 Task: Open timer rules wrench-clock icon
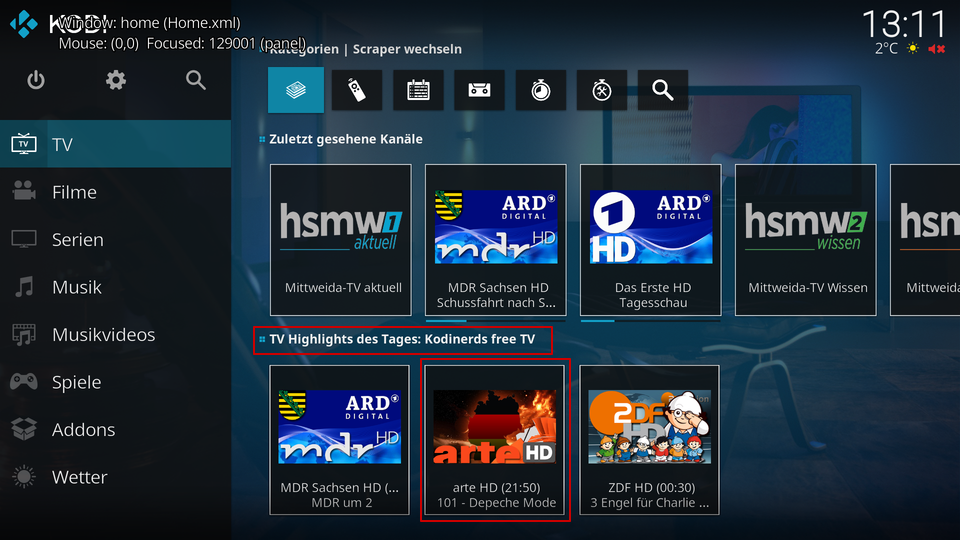(x=602, y=90)
